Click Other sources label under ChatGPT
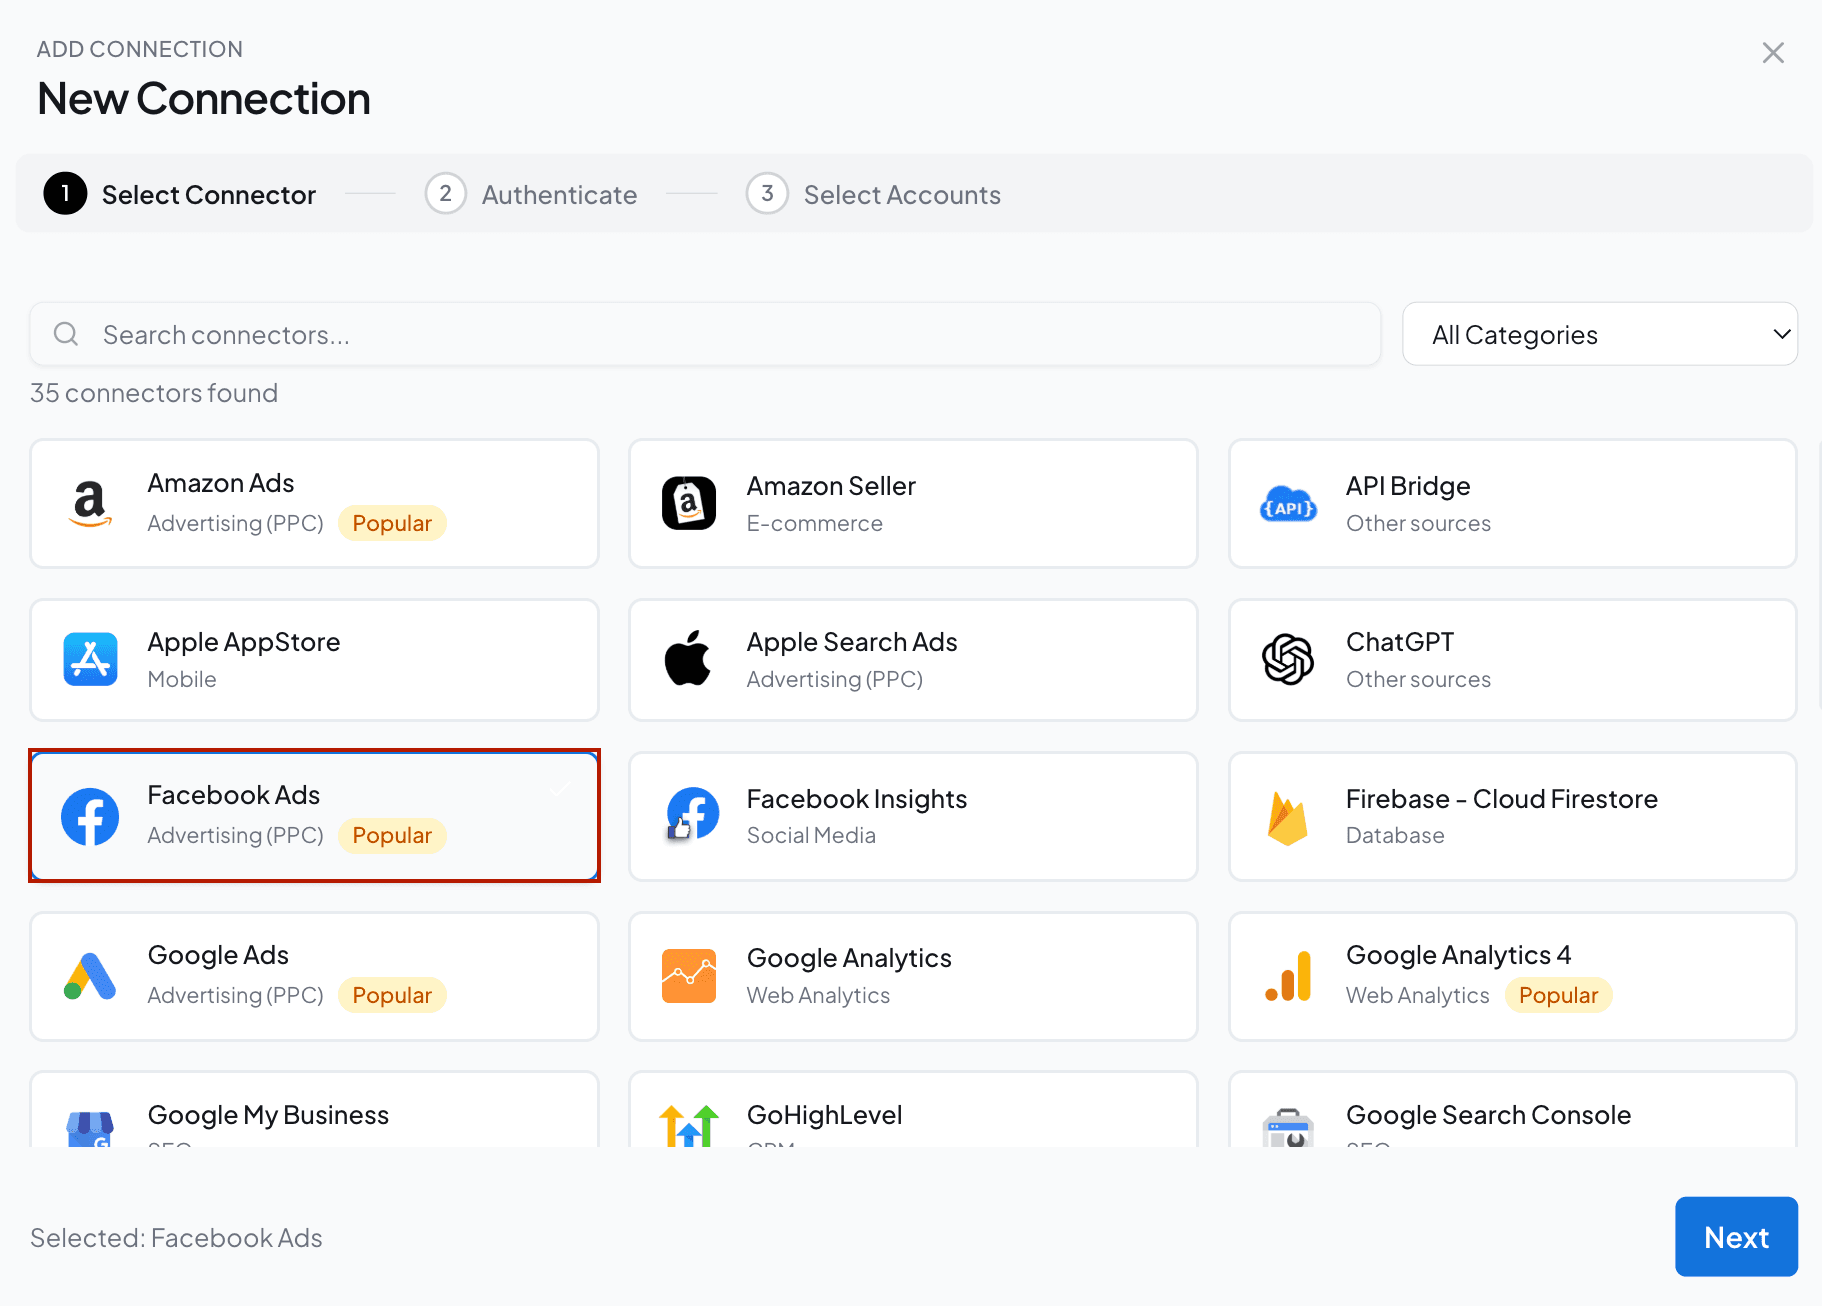Image resolution: width=1822 pixels, height=1306 pixels. 1418,679
